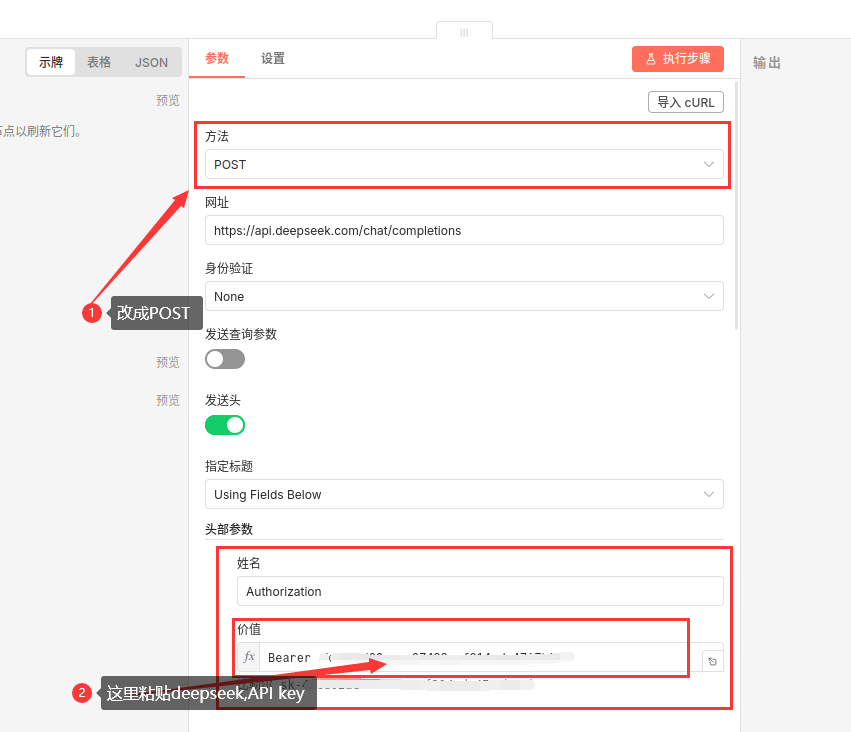Click the chevron arrow in the POST method field
The image size is (851, 732).
[709, 164]
